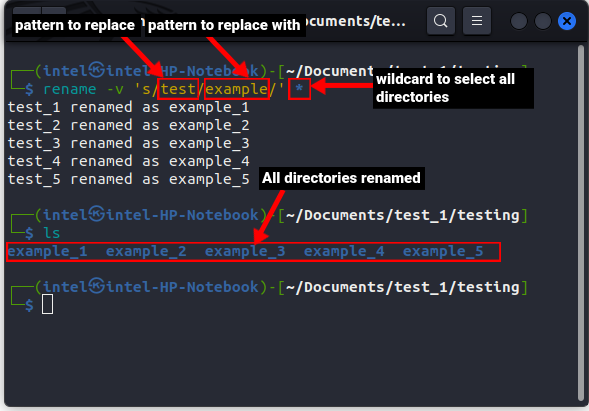This screenshot has width=589, height=411.
Task: Click the '-v' option in the rename command
Action: 115,89
